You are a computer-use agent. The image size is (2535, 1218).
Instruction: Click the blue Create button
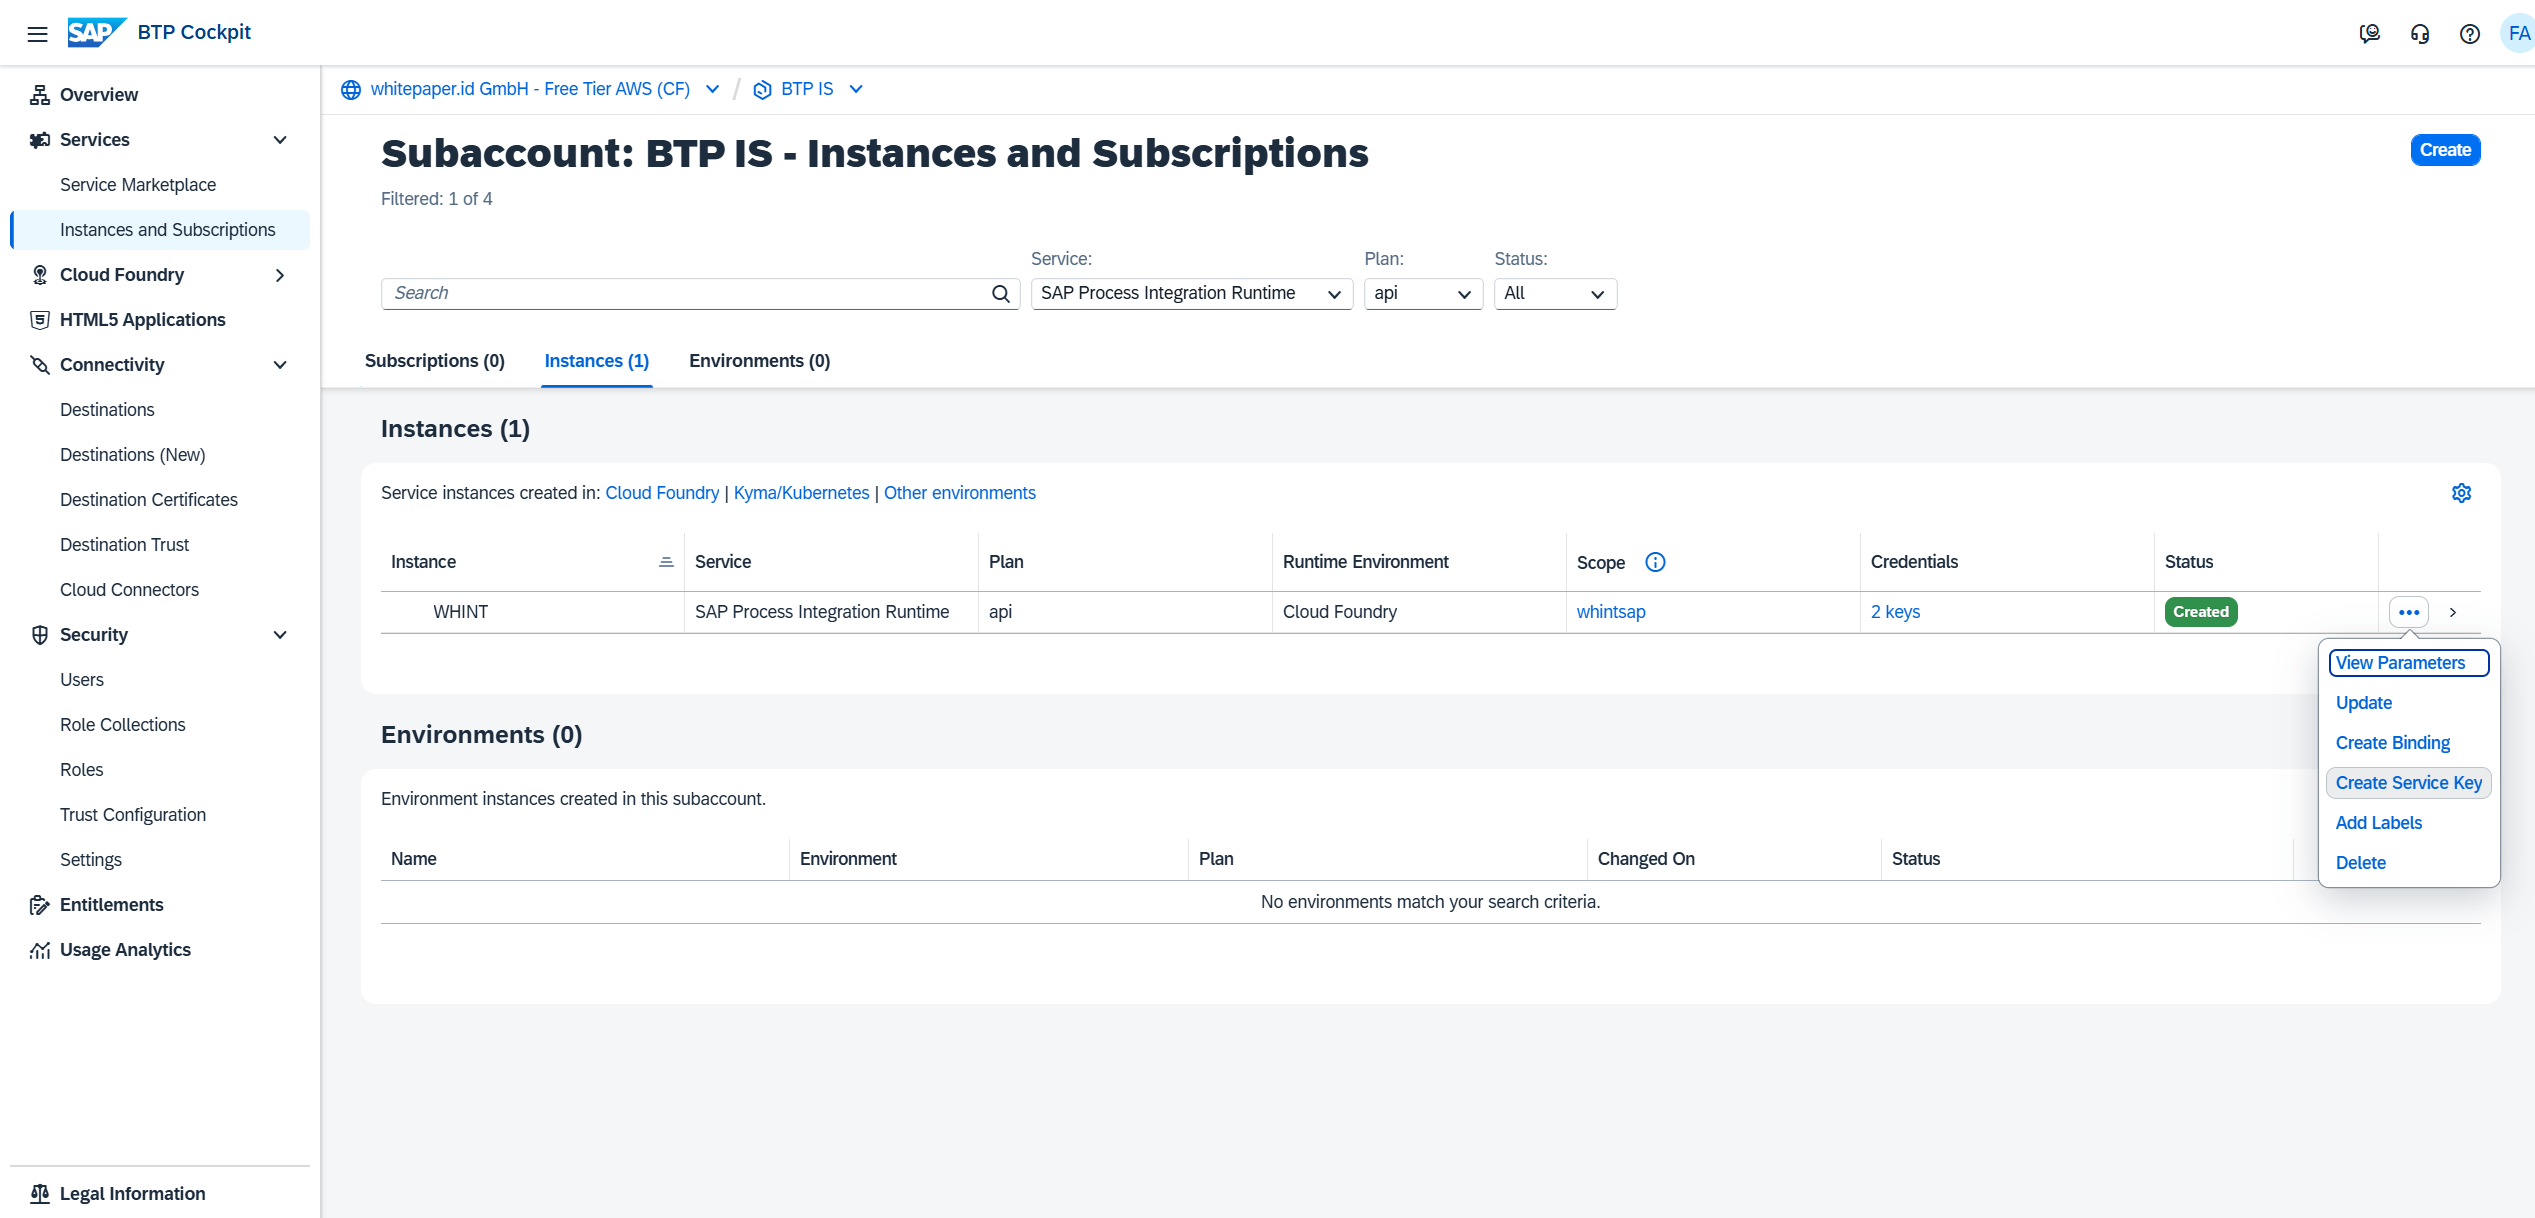2444,150
